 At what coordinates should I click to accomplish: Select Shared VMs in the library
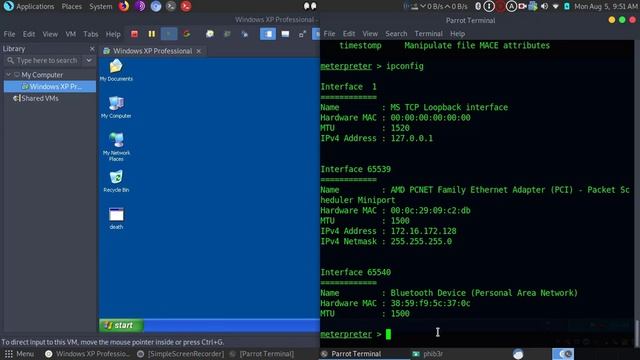36,98
